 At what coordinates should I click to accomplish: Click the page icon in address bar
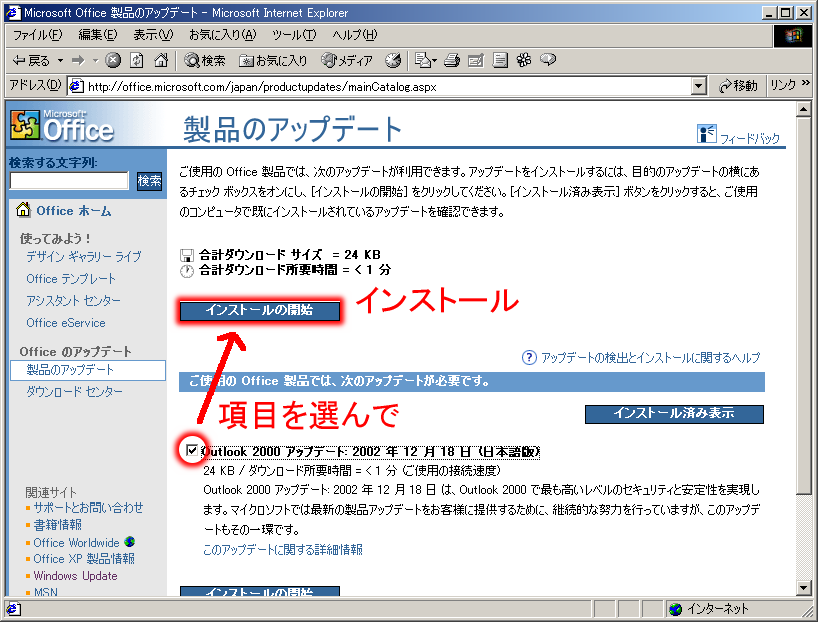coord(77,86)
